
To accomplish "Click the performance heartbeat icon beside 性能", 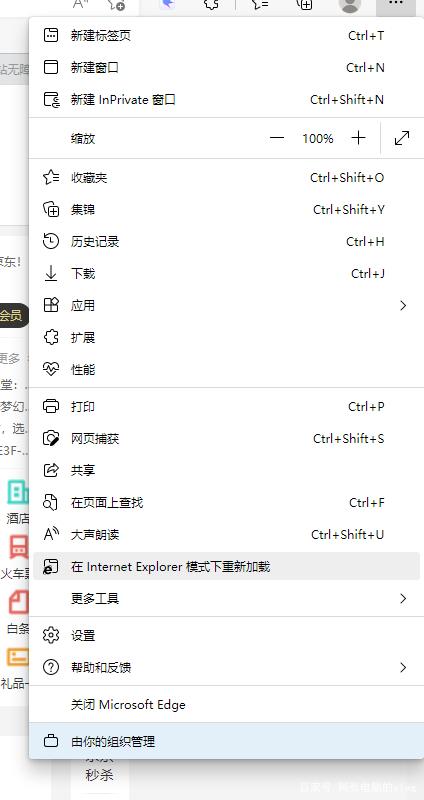I will coord(51,369).
